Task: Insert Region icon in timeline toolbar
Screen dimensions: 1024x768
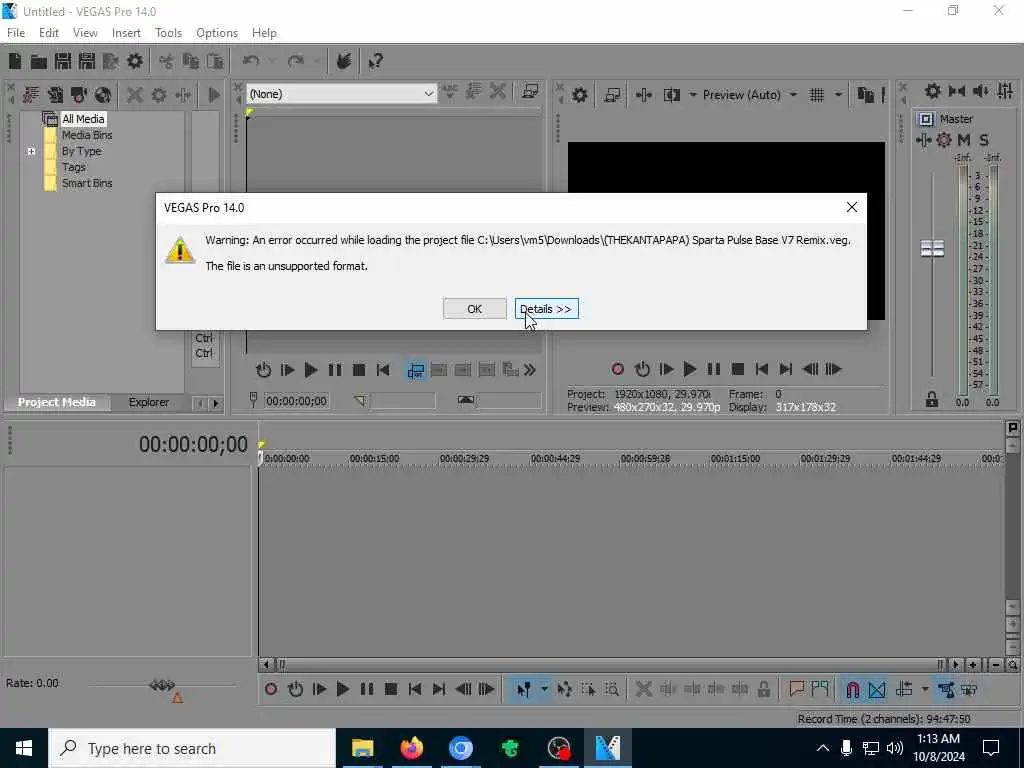Action: point(820,689)
